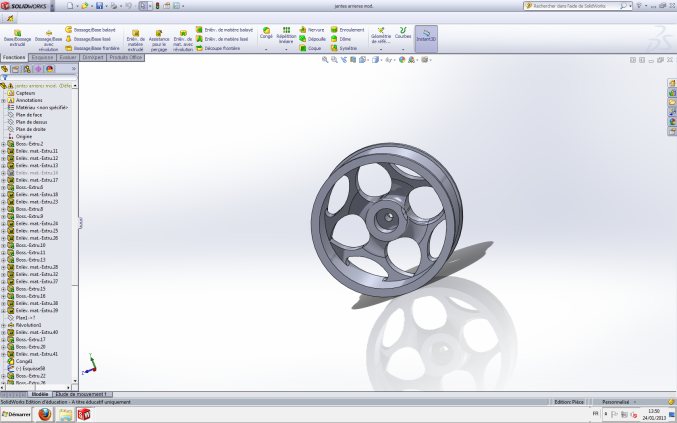The image size is (677, 423).
Task: Expand the SolidWorks logo menu arrow
Action: [x=52, y=6]
